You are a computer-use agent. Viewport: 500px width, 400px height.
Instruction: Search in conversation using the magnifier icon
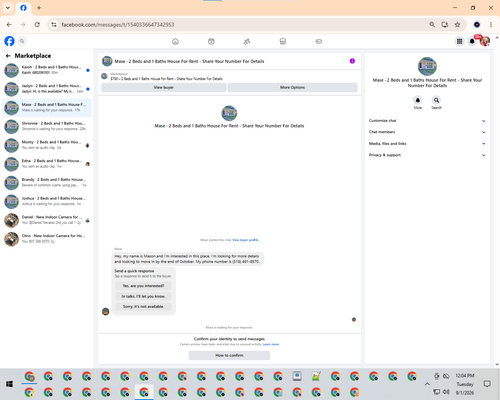(x=436, y=100)
